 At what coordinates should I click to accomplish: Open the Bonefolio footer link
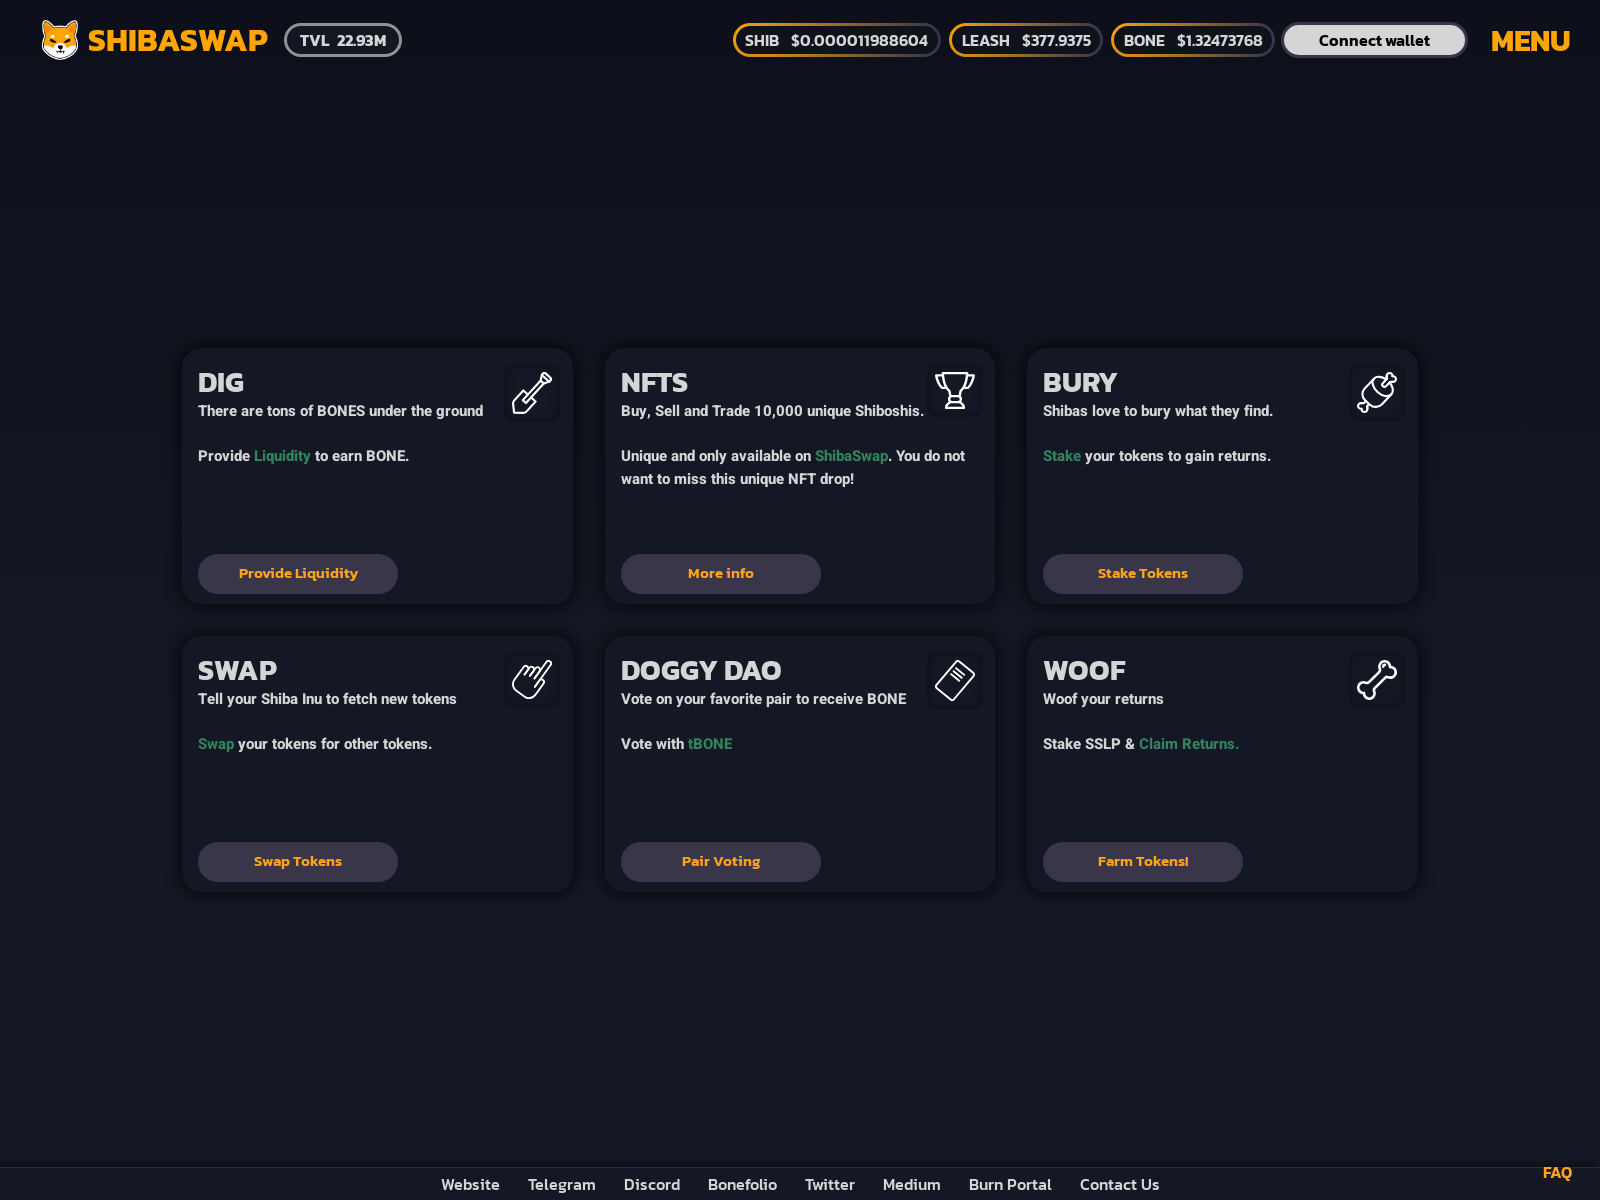[742, 1185]
